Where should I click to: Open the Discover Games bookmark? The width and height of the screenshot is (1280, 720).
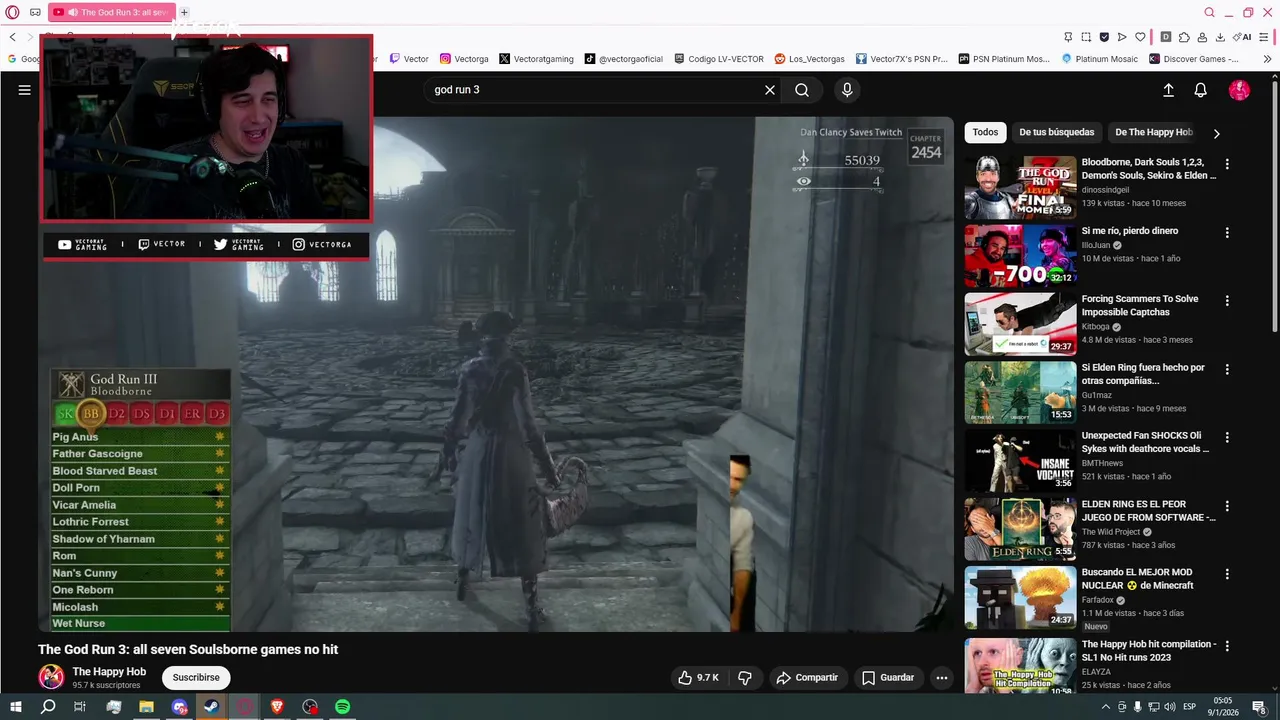[1194, 59]
